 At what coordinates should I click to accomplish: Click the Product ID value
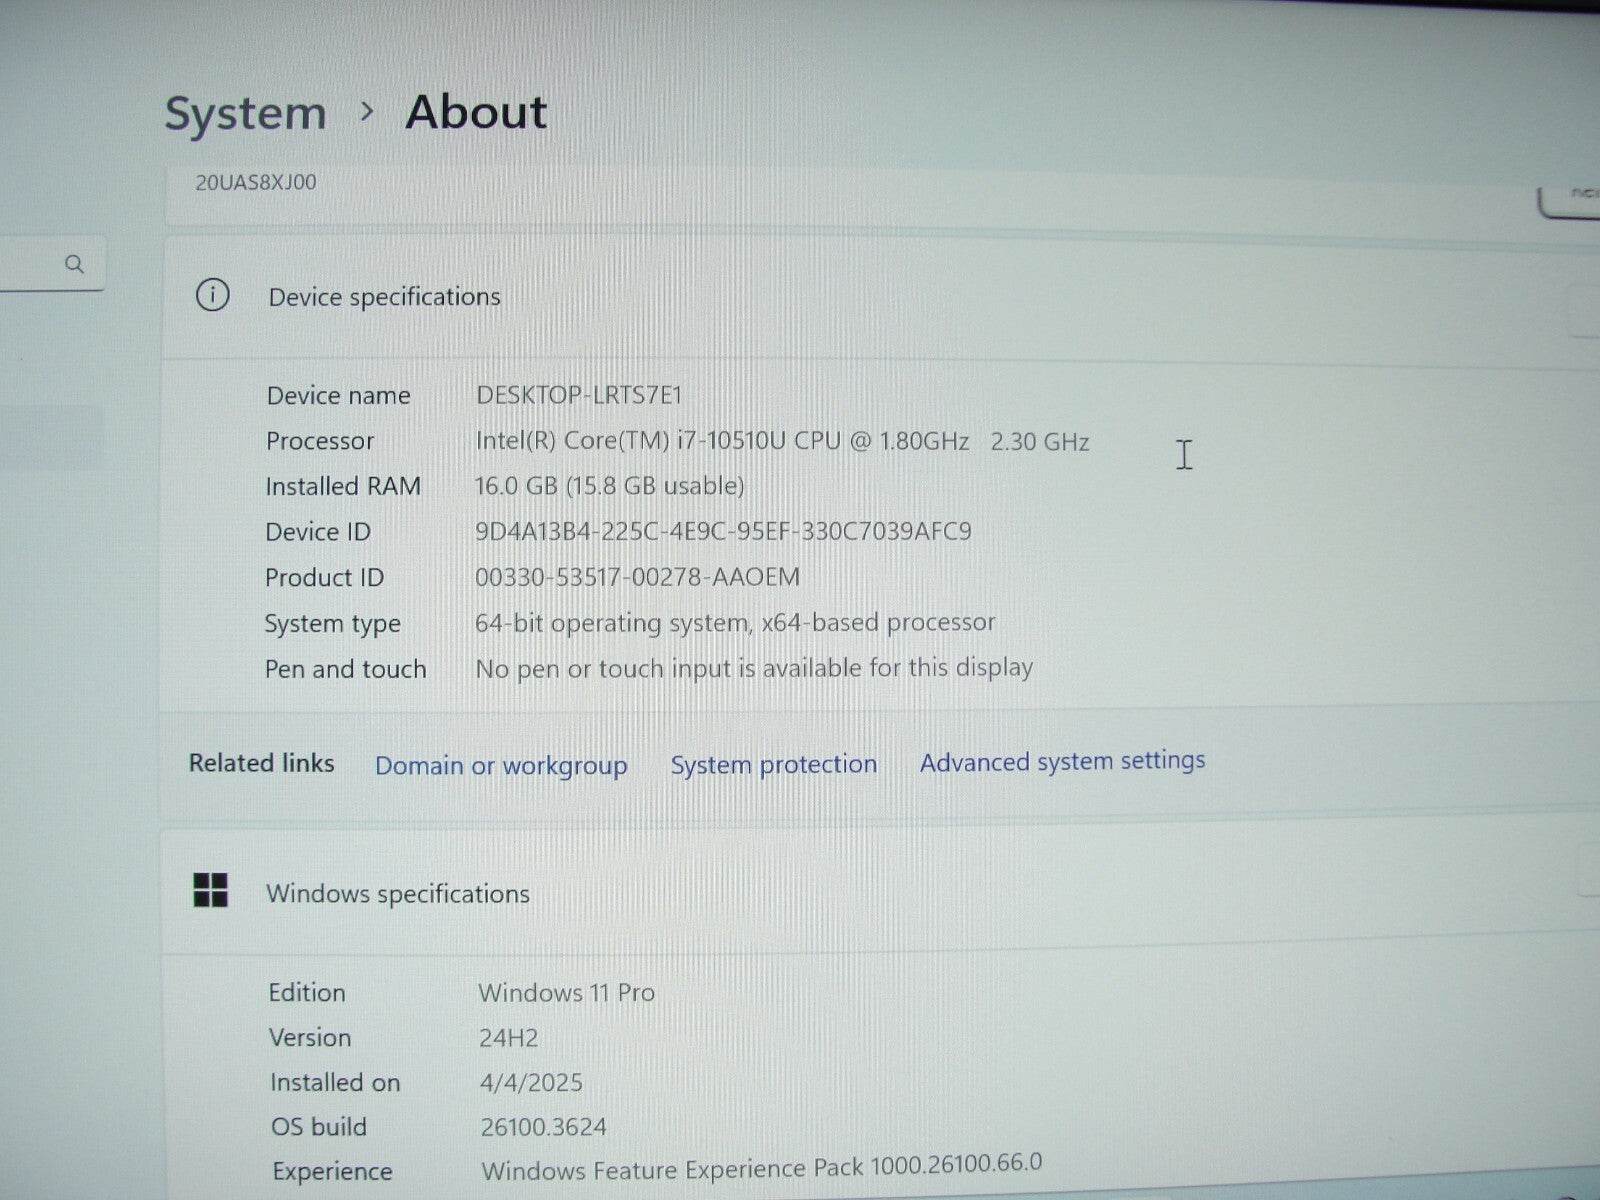pyautogui.click(x=640, y=577)
